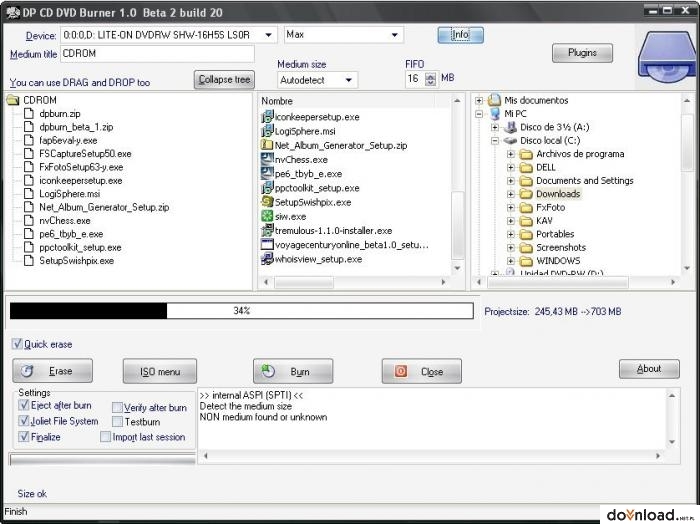Click the Mi PC computer icon
700x524 pixels.
(x=494, y=113)
